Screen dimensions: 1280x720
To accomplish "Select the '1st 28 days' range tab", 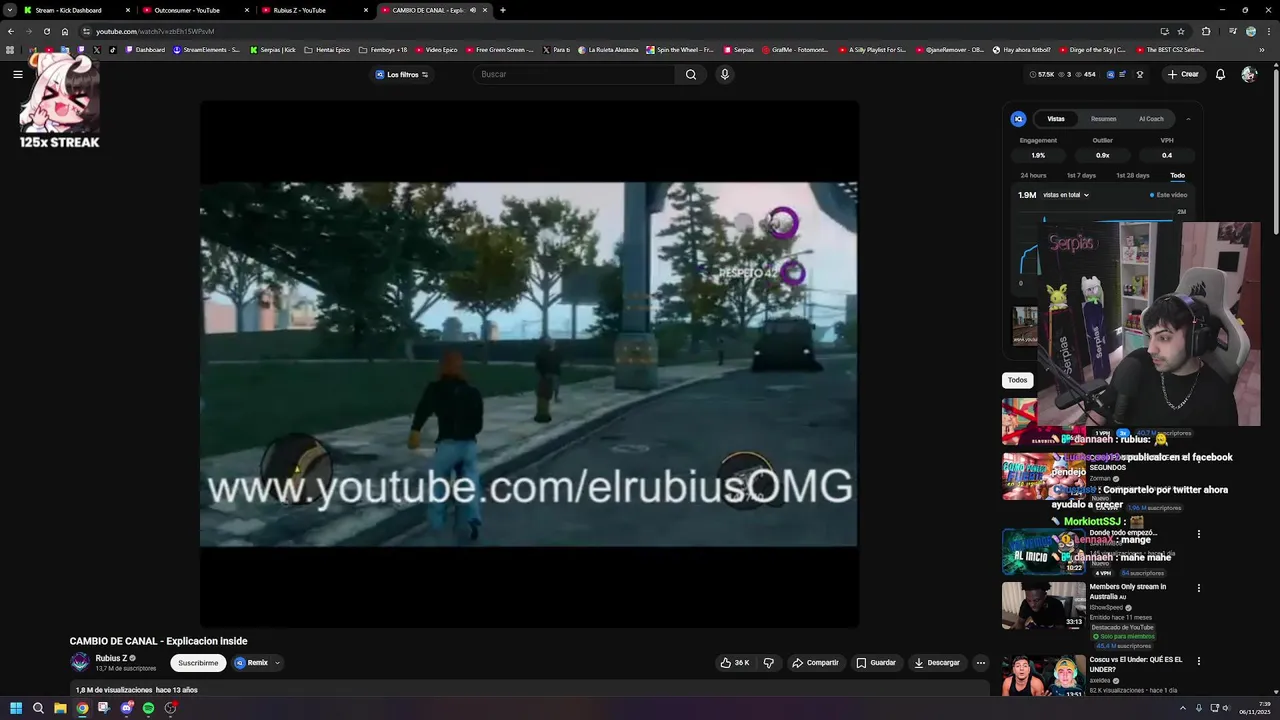I will point(1133,176).
